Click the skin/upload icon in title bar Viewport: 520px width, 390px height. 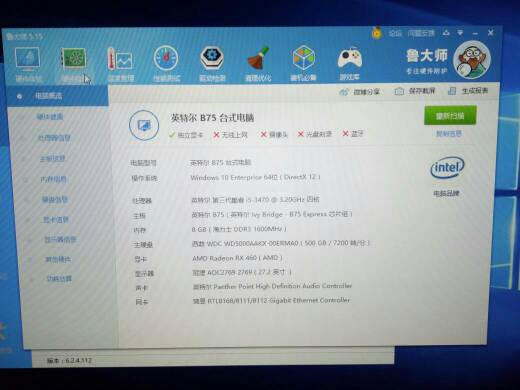pos(446,33)
